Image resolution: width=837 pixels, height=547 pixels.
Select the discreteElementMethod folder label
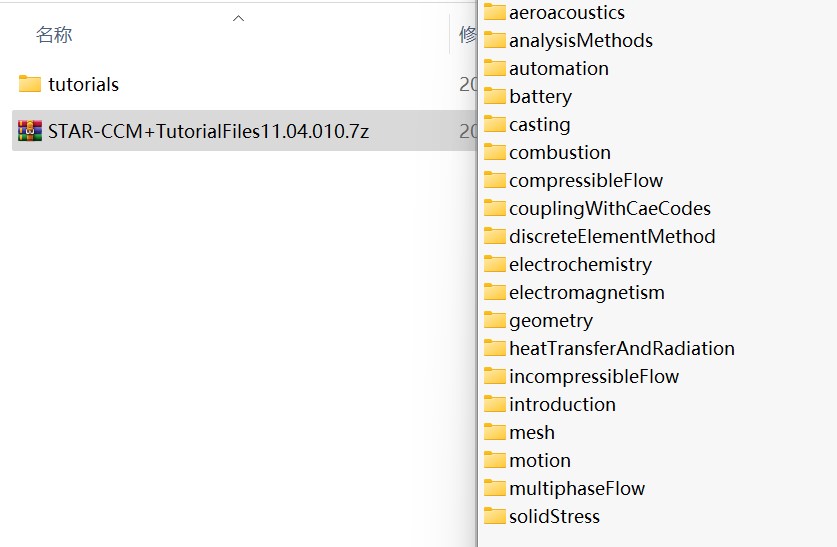612,237
